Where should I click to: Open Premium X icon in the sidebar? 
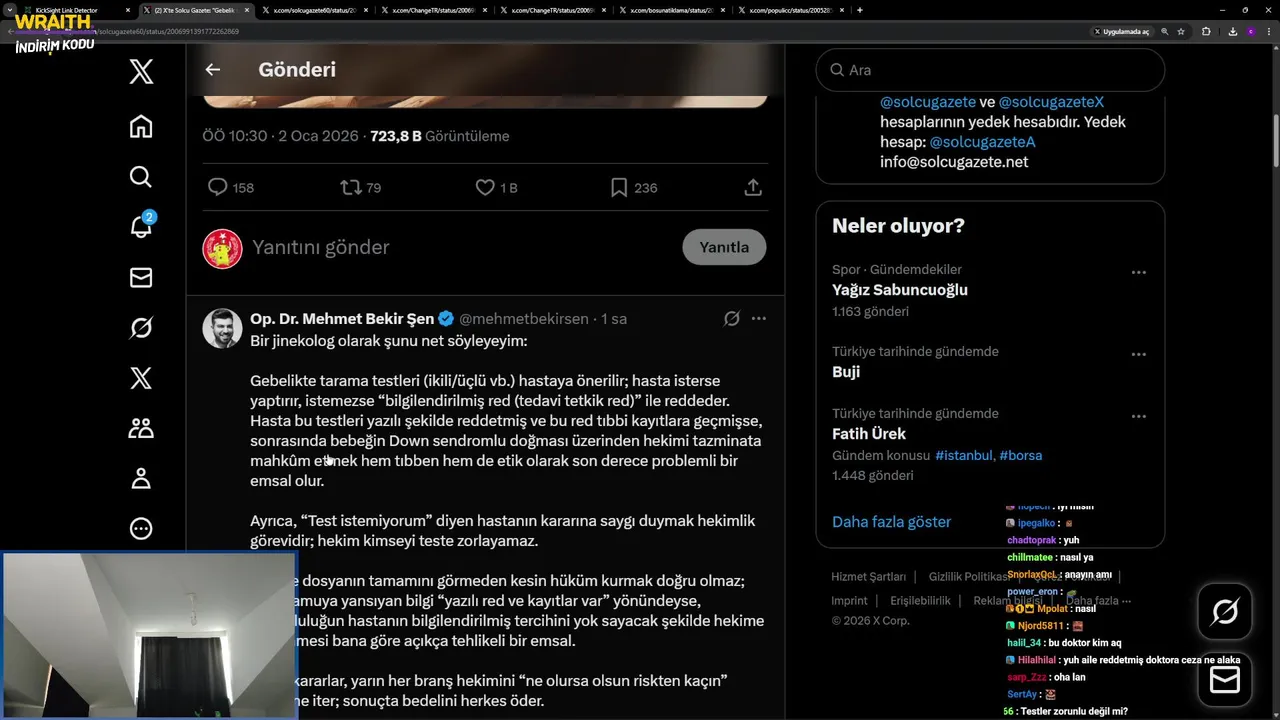141,377
